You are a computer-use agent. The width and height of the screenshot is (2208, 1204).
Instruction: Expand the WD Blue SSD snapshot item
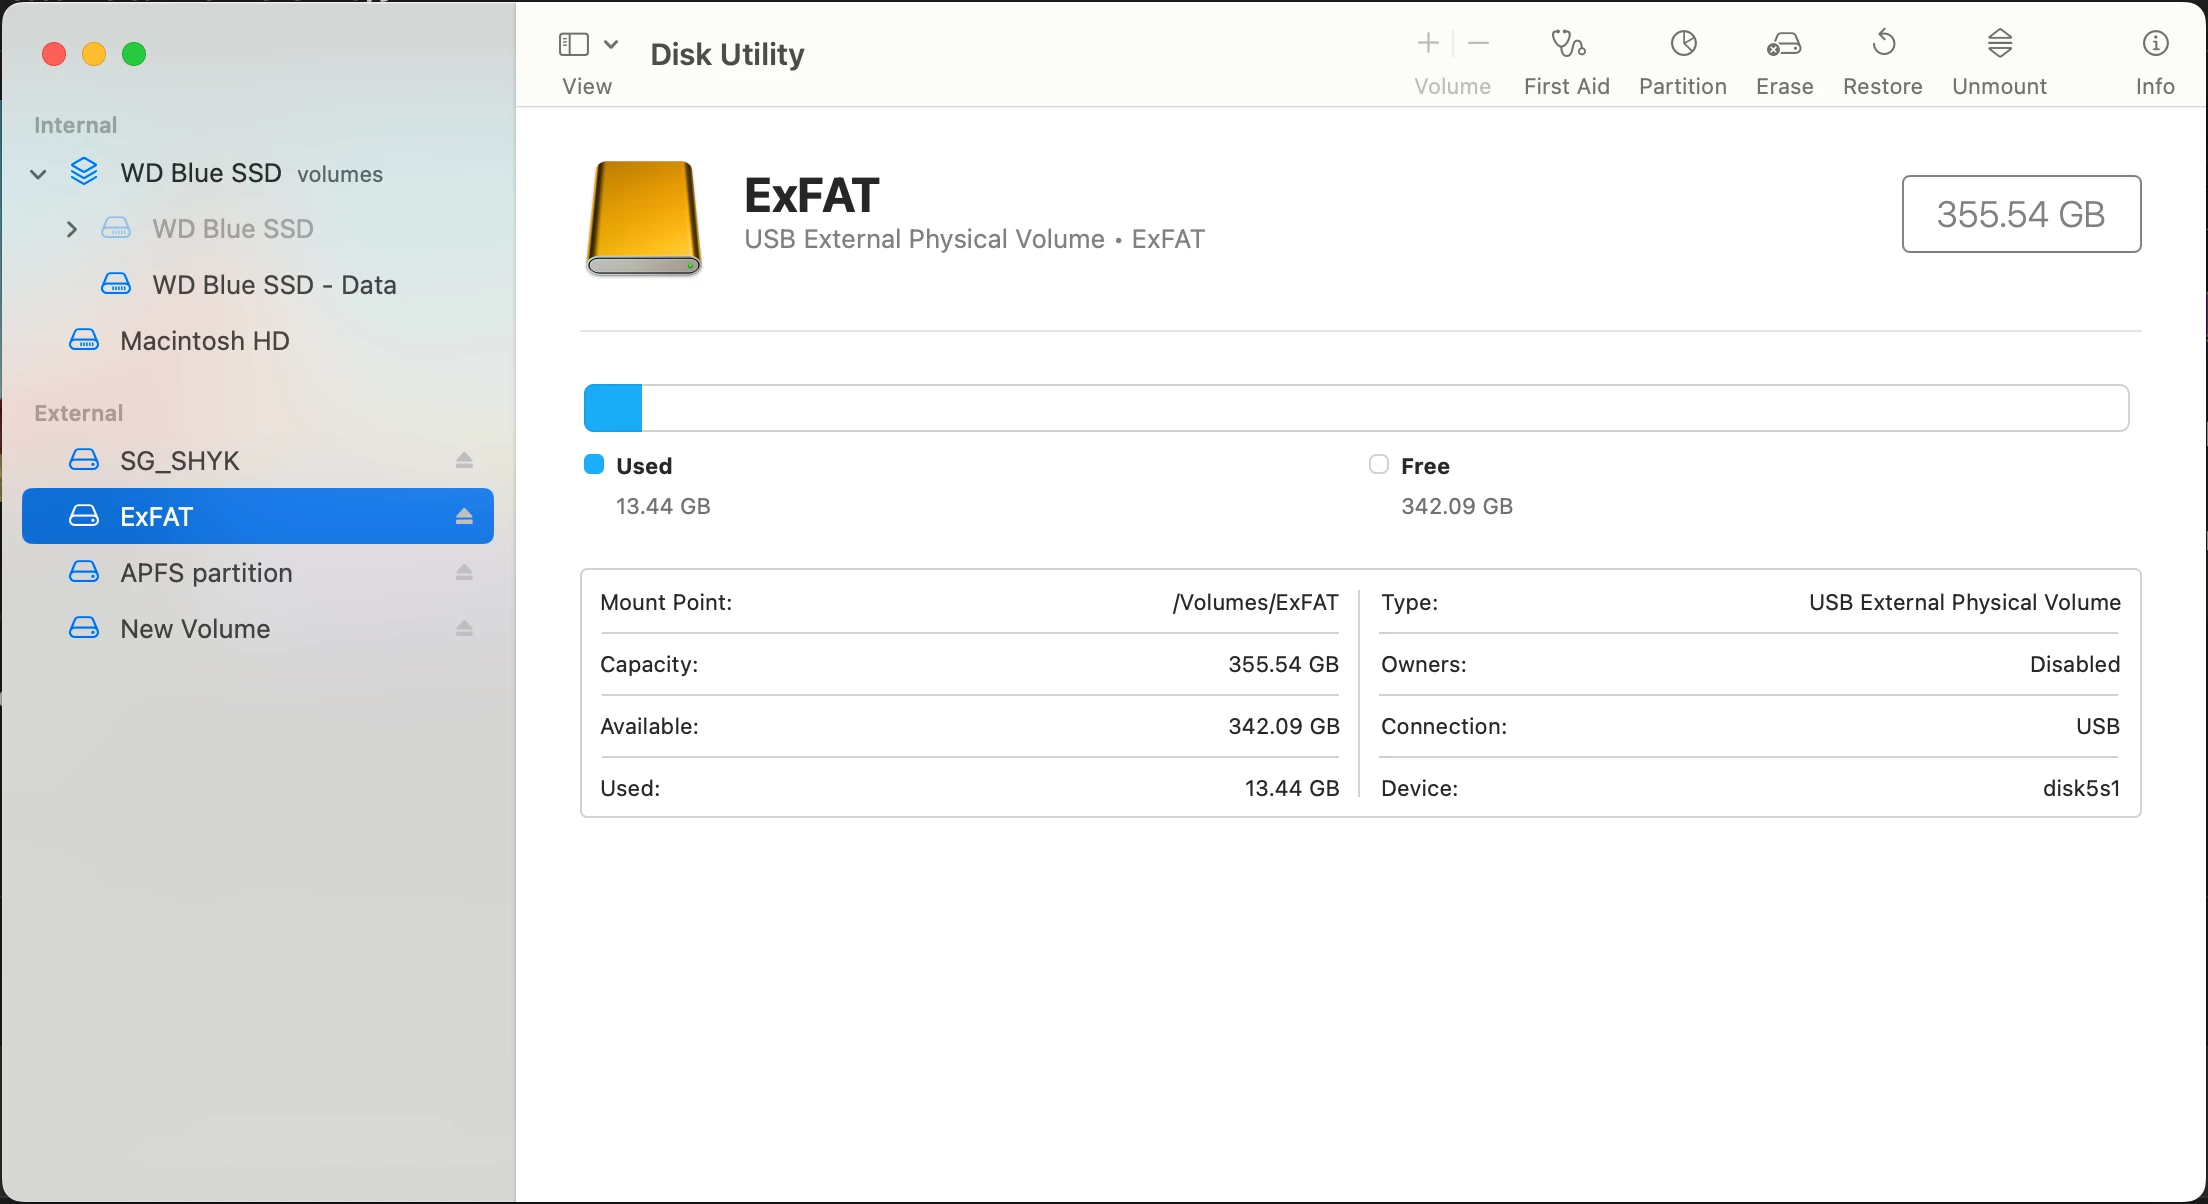click(71, 229)
